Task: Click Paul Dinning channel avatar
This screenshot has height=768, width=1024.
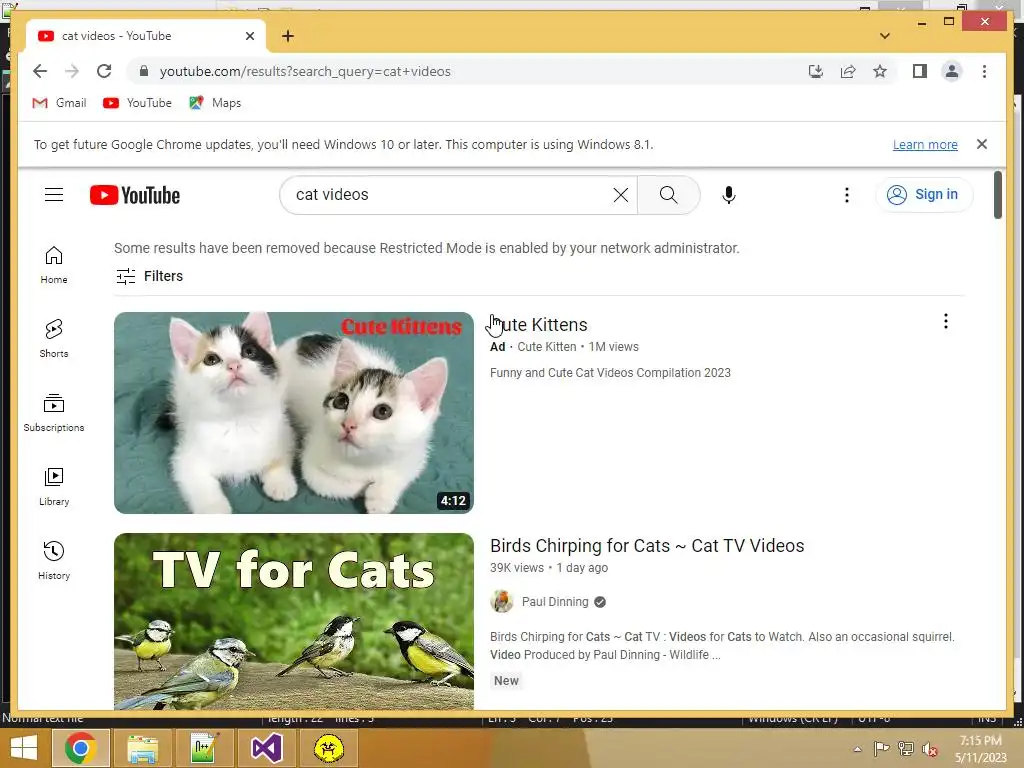Action: click(502, 601)
